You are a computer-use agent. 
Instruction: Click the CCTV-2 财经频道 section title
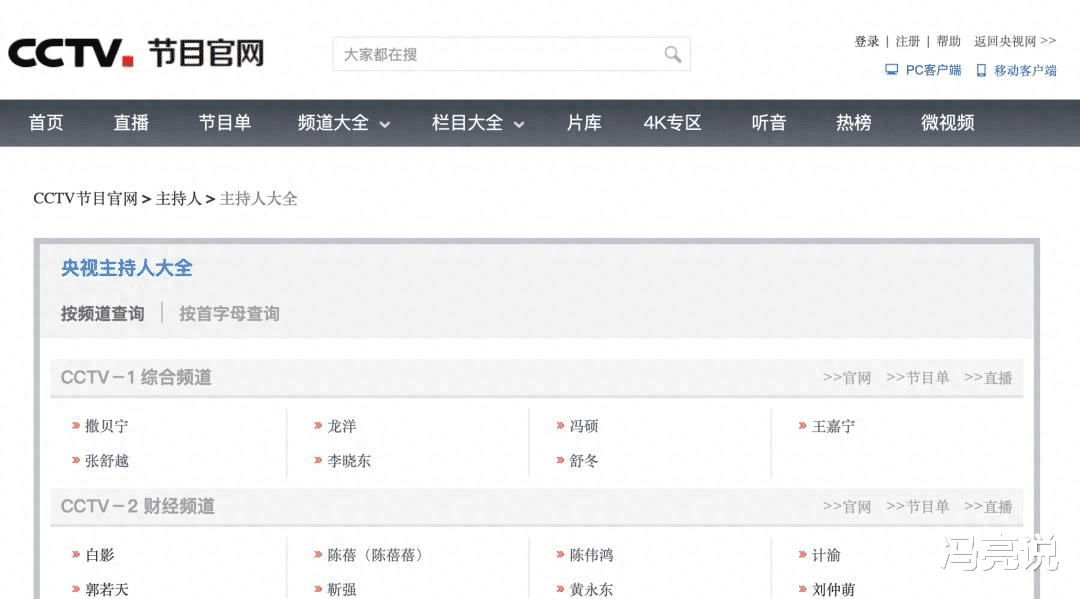pos(138,506)
